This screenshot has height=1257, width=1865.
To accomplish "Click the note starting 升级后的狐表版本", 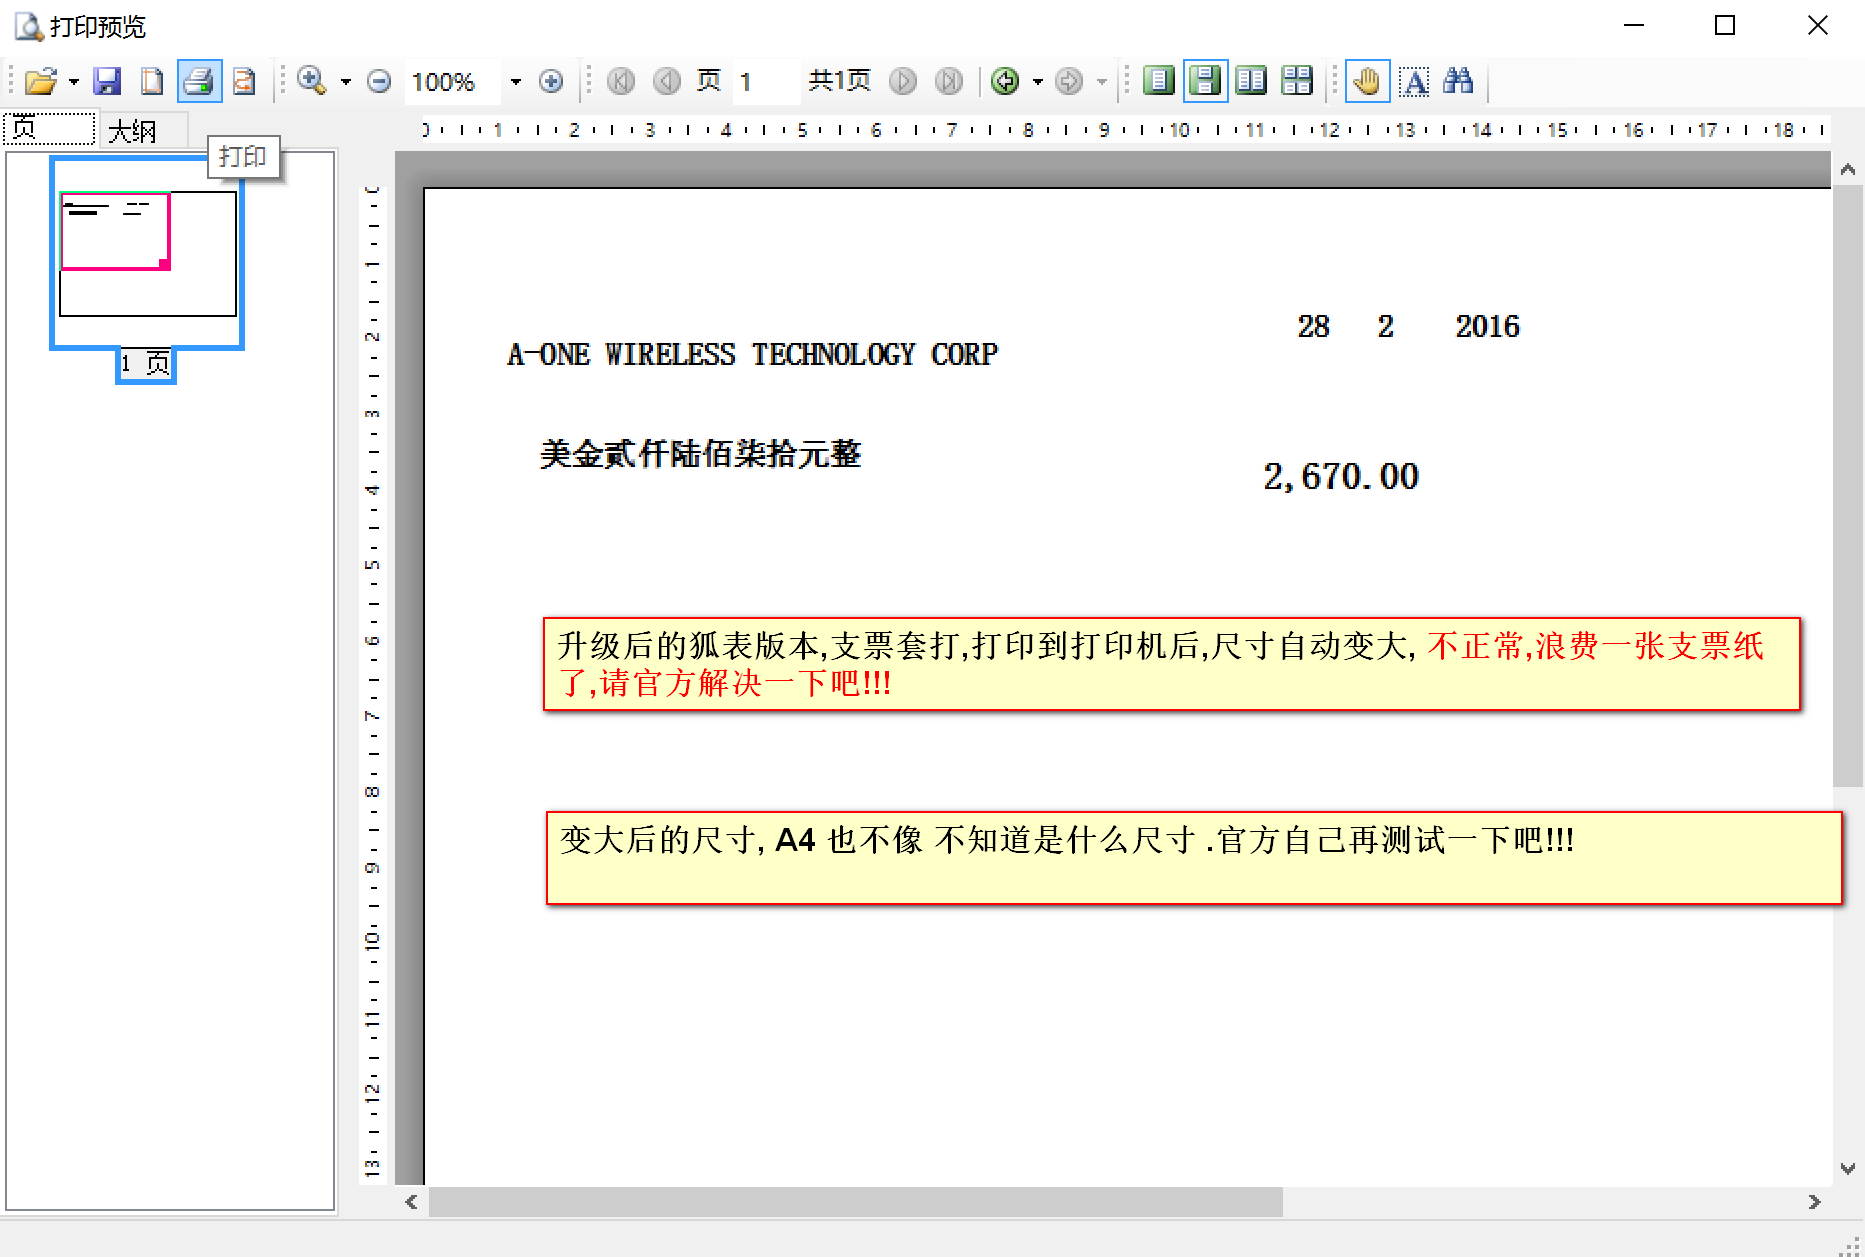I will click(x=1172, y=664).
